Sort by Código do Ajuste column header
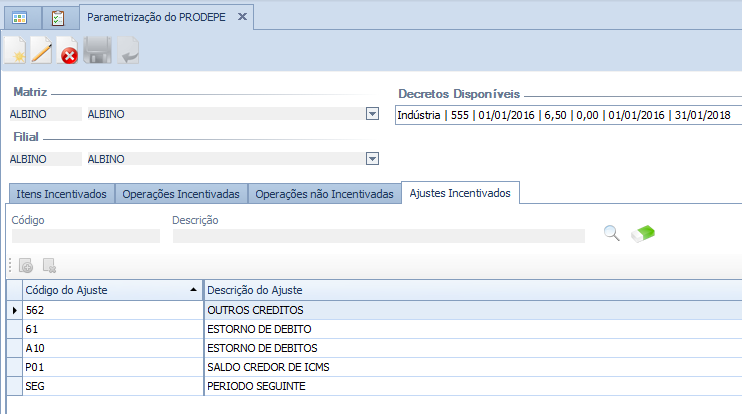 [112, 290]
